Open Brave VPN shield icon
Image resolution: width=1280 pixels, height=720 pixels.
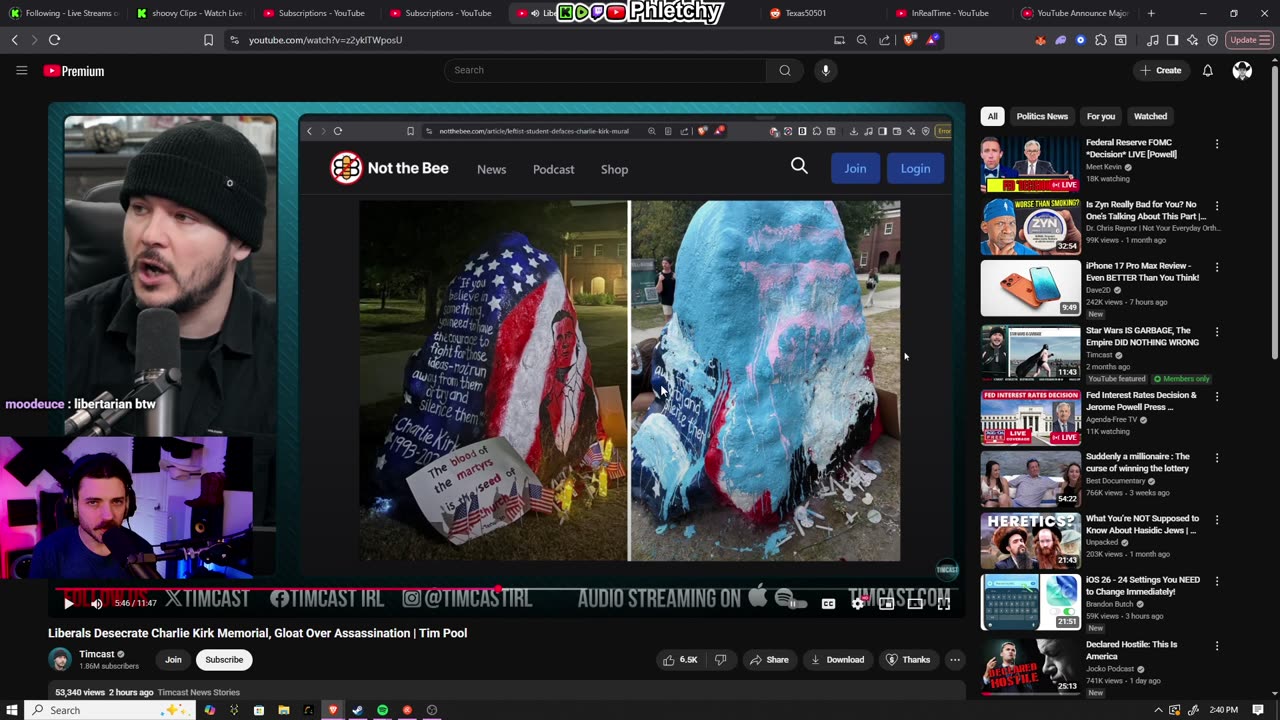[x=1212, y=40]
